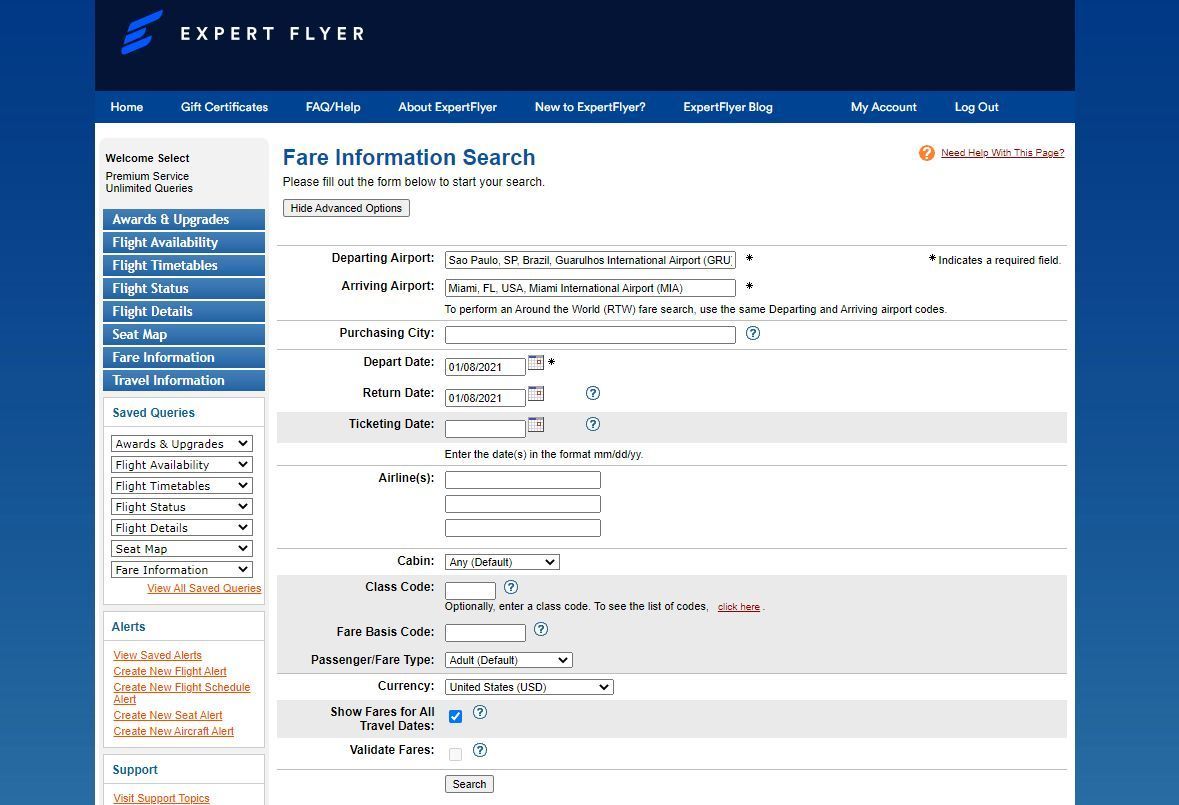Focus the Class Code field
Viewport: 1179px width, 805px height.
click(x=470, y=591)
